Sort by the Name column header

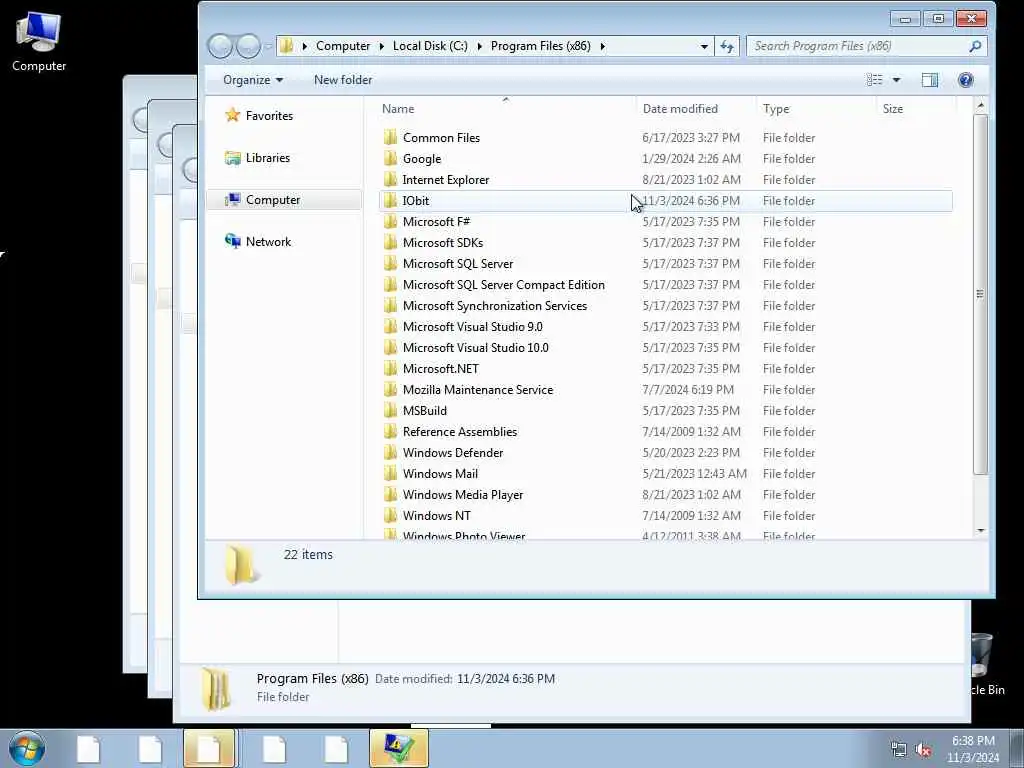pyautogui.click(x=506, y=108)
